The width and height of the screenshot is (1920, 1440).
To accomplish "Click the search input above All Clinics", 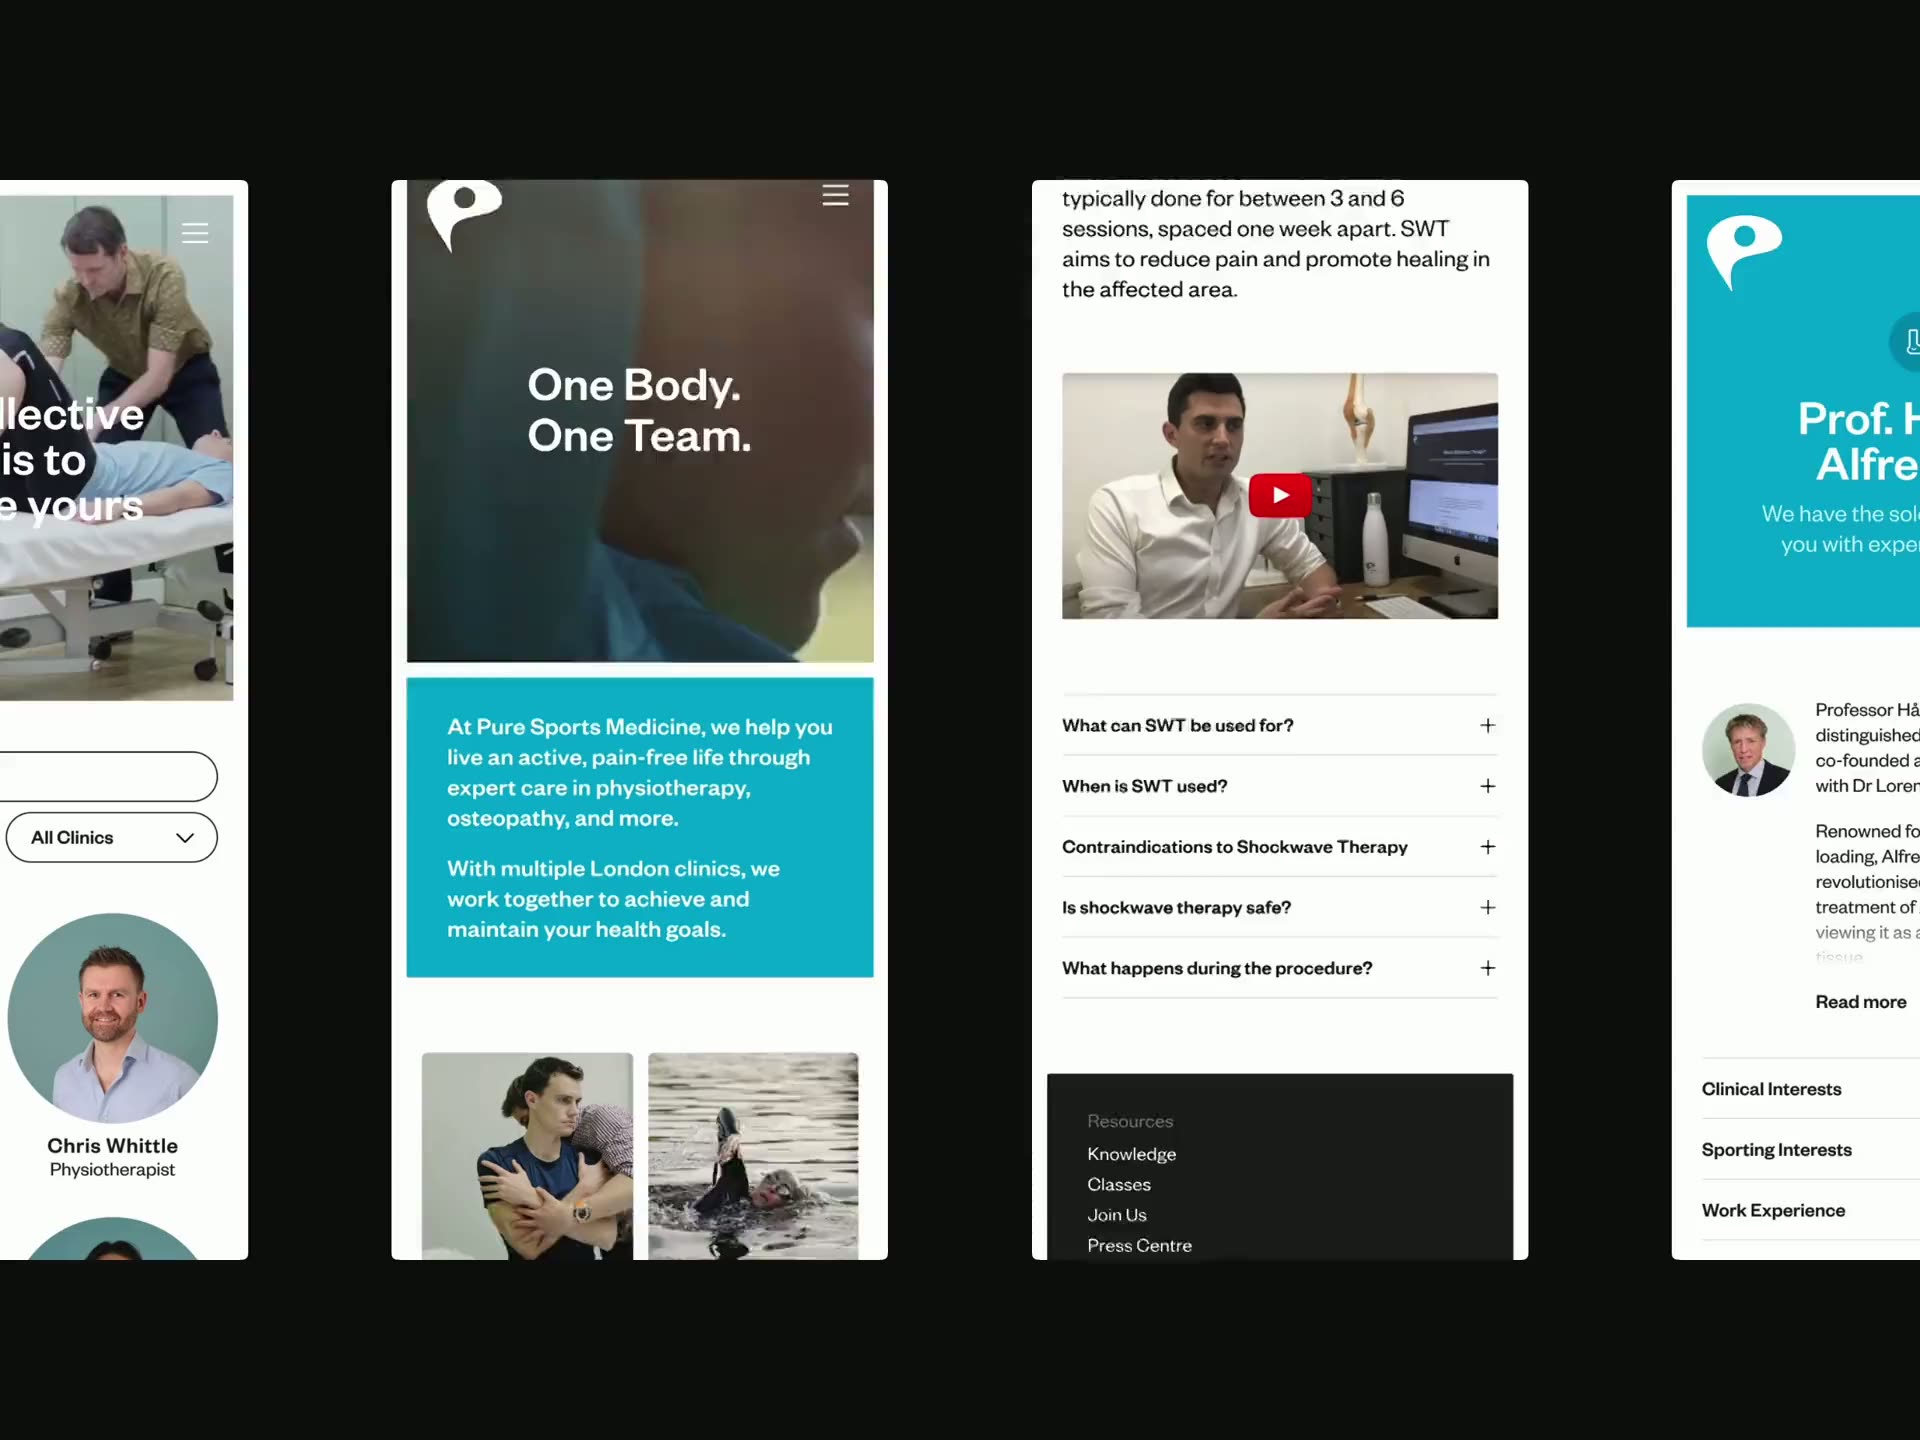I will pos(108,776).
